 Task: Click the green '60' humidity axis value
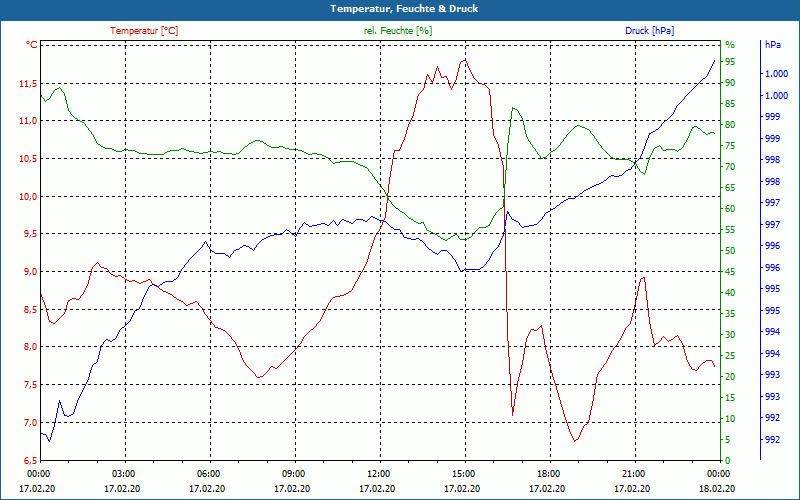[x=730, y=209]
